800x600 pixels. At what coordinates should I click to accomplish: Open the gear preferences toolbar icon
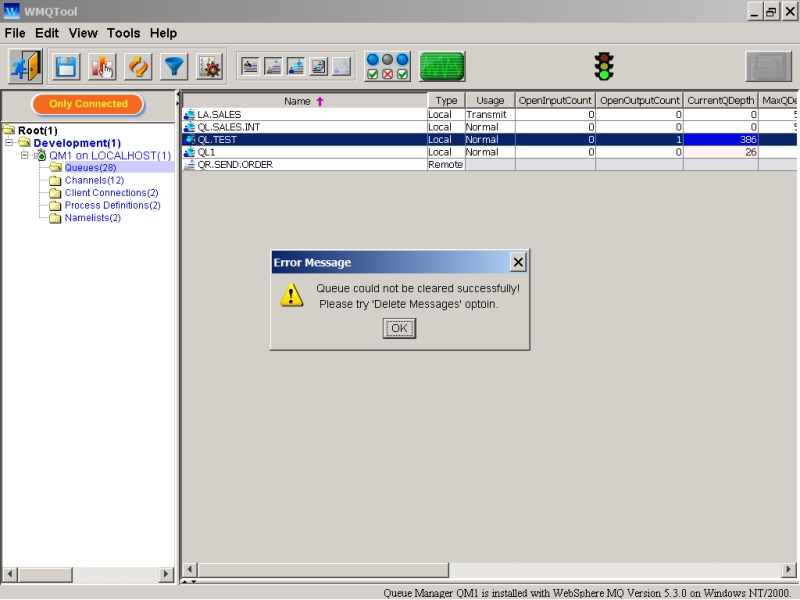[210, 67]
